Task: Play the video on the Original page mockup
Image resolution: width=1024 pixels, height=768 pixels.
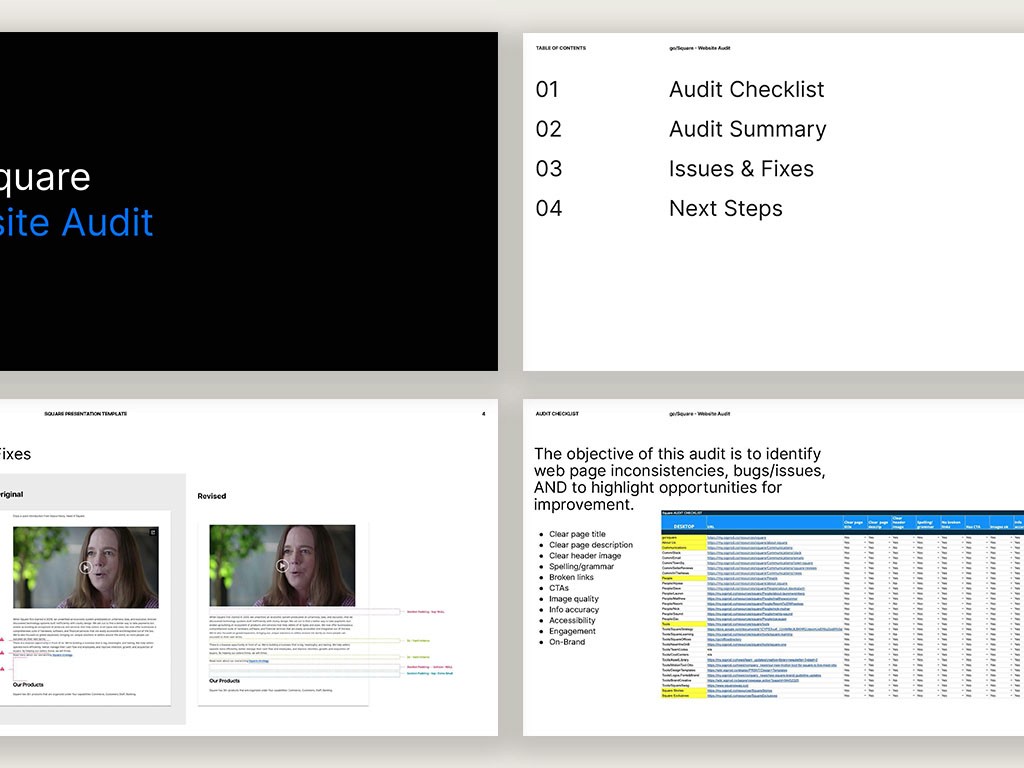Action: [86, 567]
